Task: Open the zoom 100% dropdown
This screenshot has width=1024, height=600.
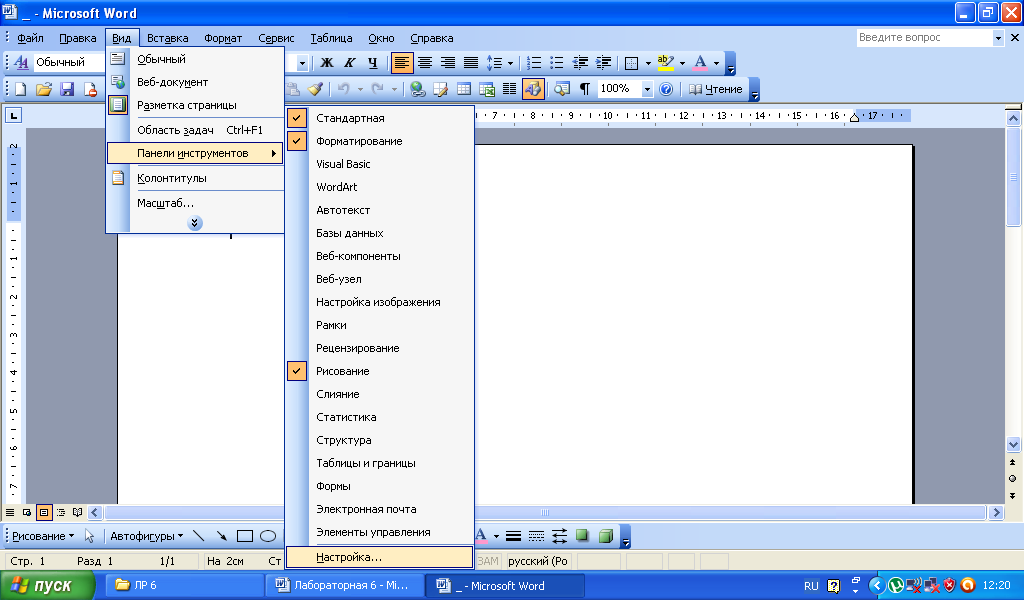Action: [x=647, y=89]
